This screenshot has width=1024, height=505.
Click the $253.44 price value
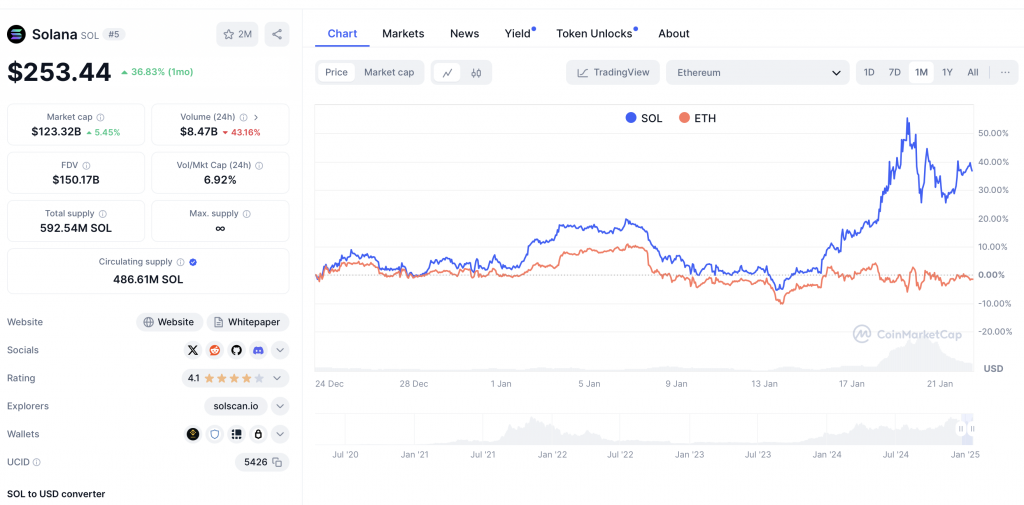point(59,72)
